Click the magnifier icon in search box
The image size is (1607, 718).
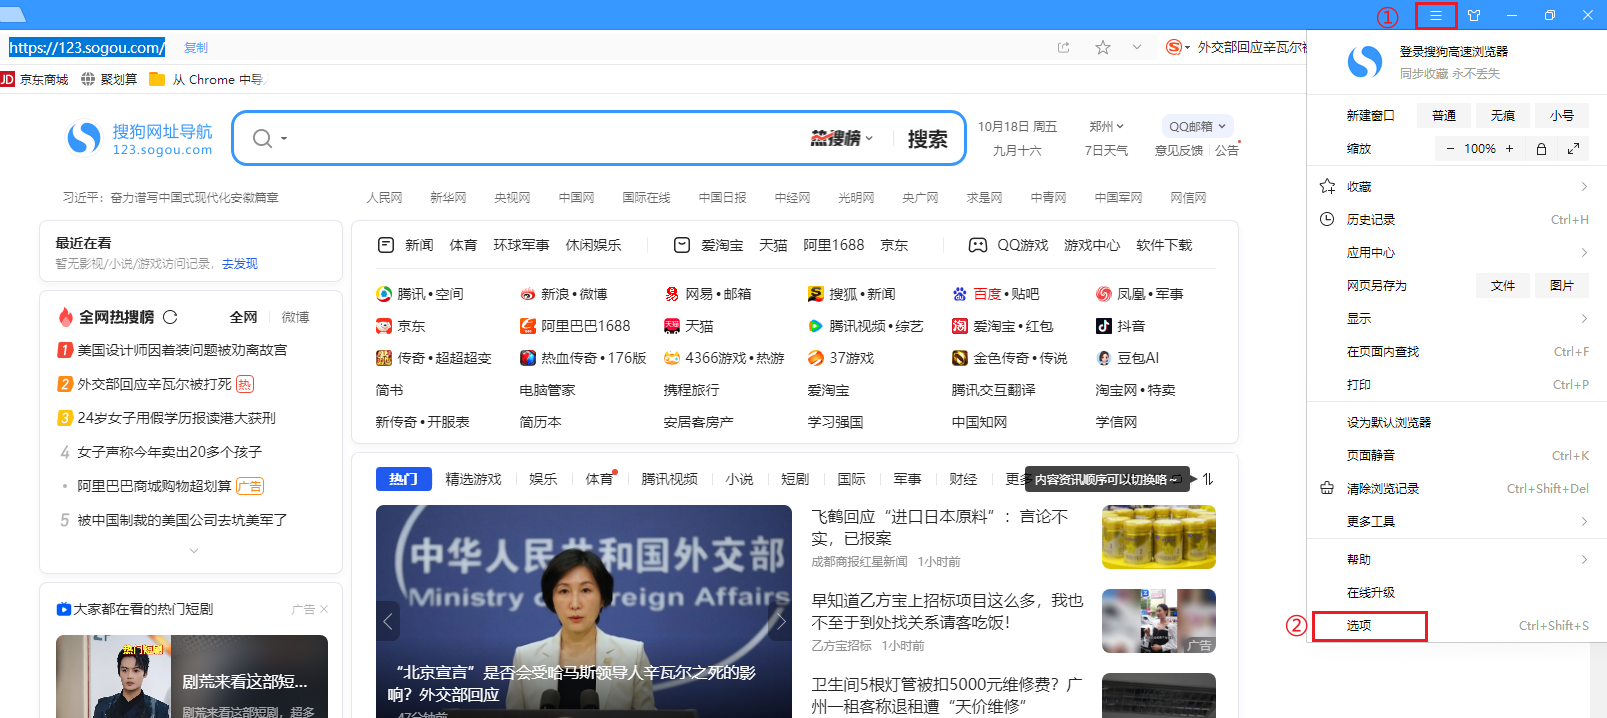click(262, 138)
